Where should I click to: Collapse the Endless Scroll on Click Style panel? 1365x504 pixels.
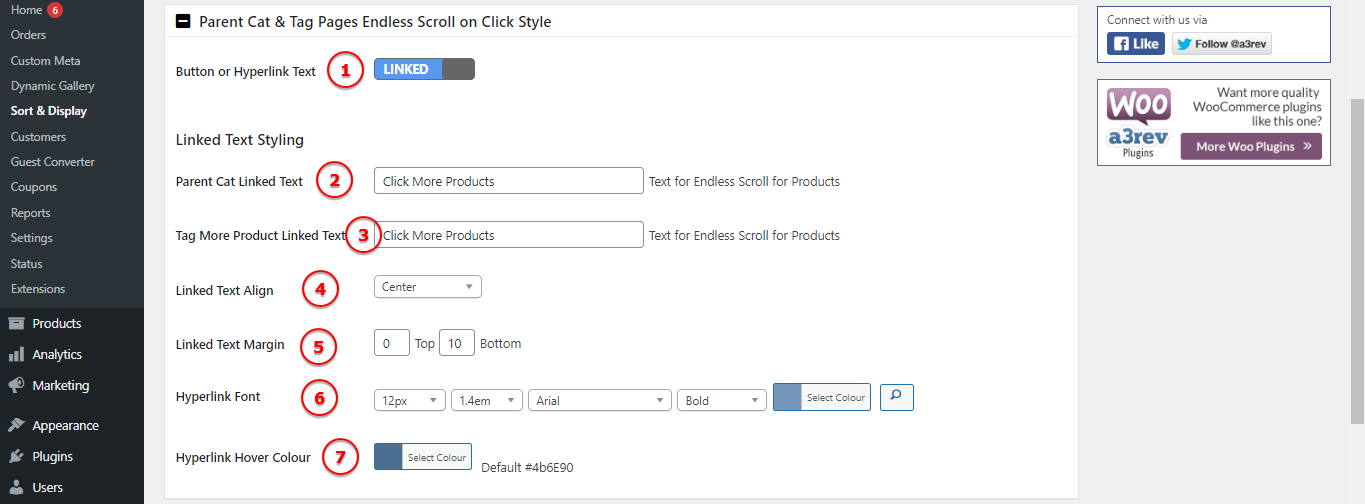pyautogui.click(x=183, y=21)
